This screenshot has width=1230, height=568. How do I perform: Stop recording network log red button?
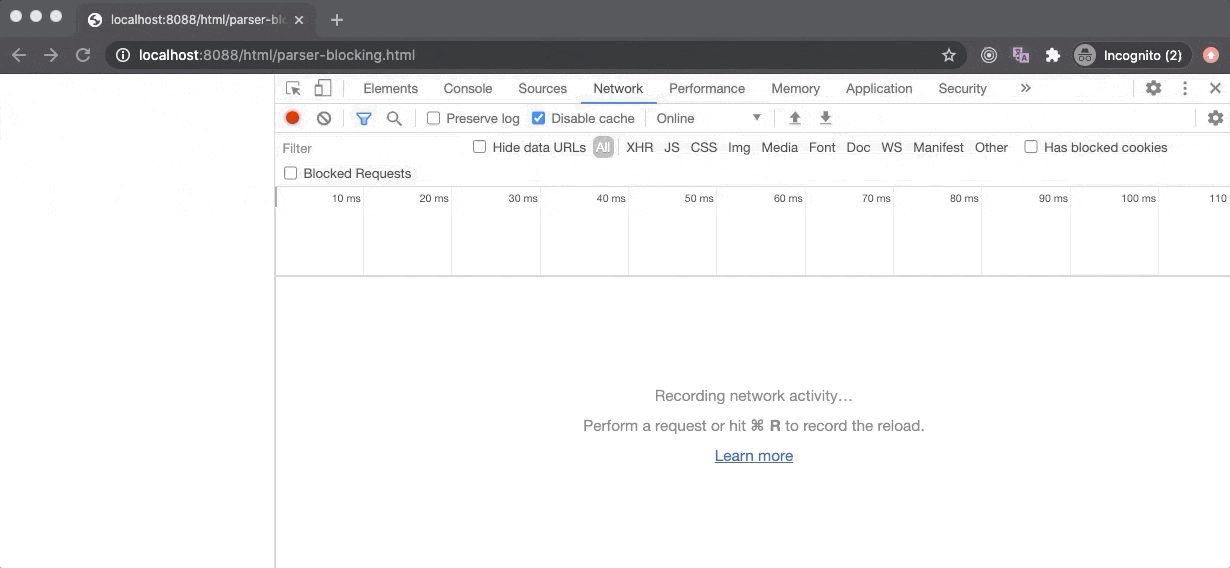292,118
